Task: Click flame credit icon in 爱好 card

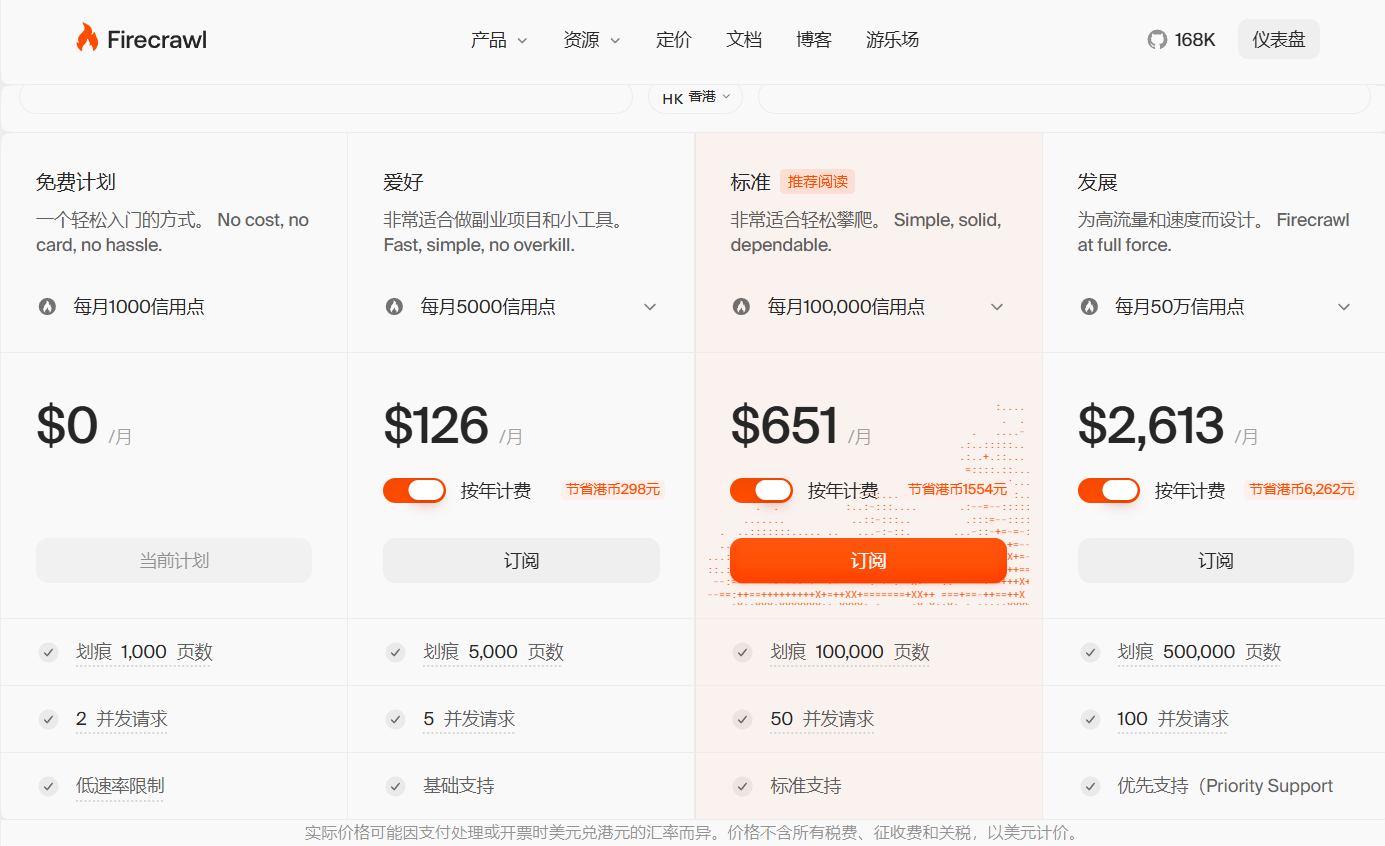Action: pos(394,307)
